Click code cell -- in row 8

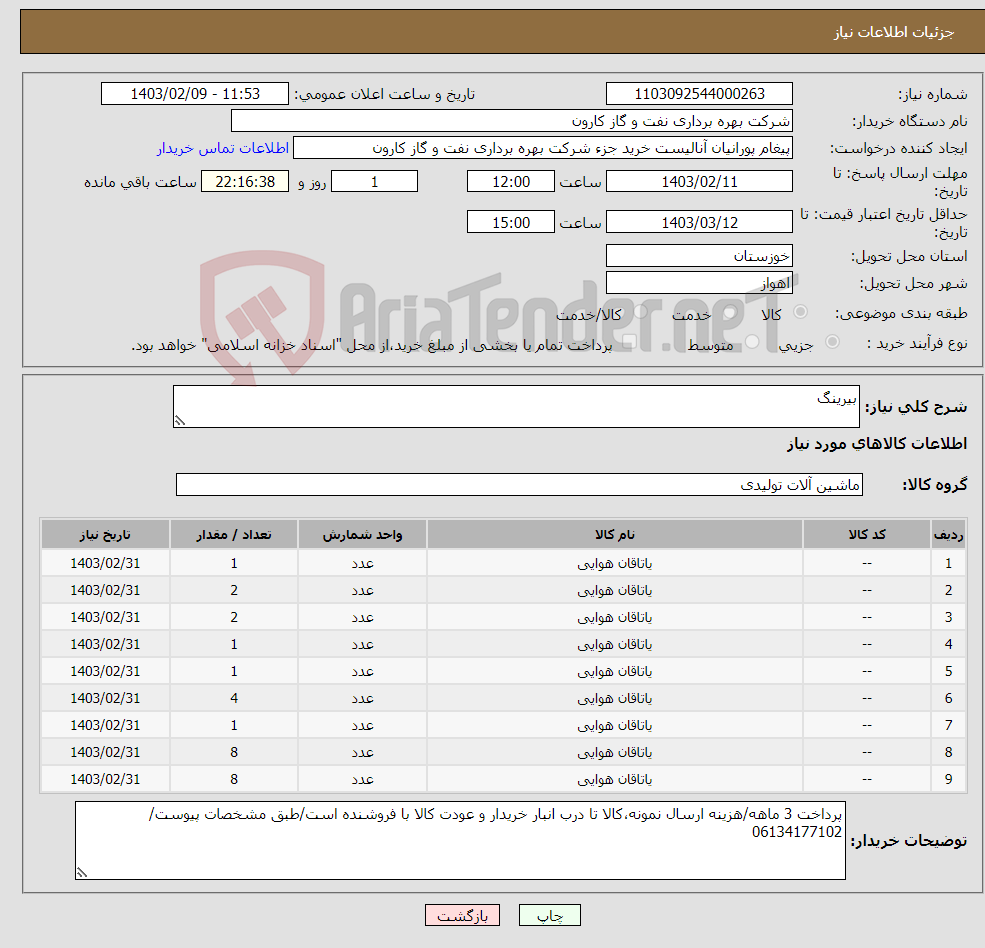tap(867, 753)
